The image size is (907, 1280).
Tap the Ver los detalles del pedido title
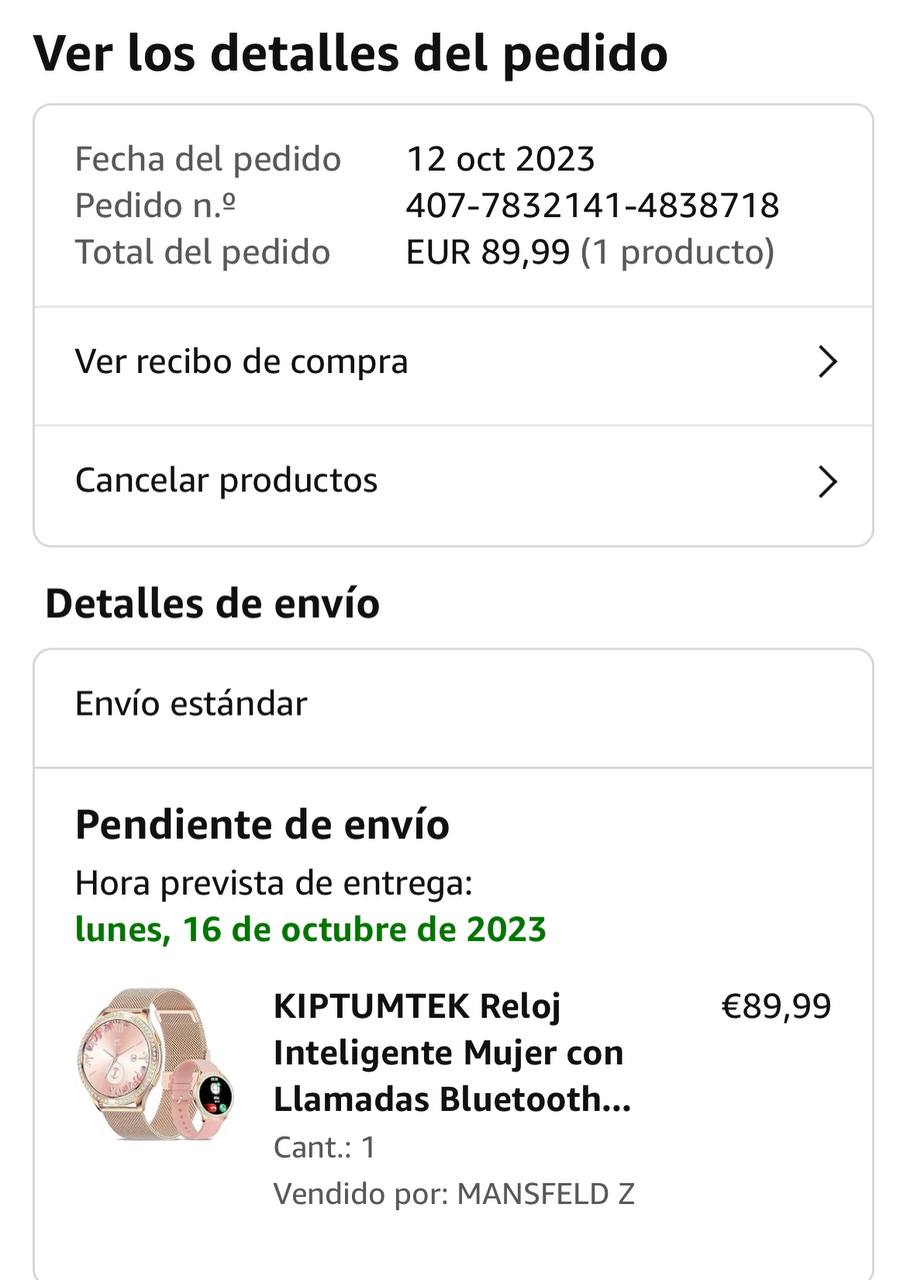(x=351, y=53)
